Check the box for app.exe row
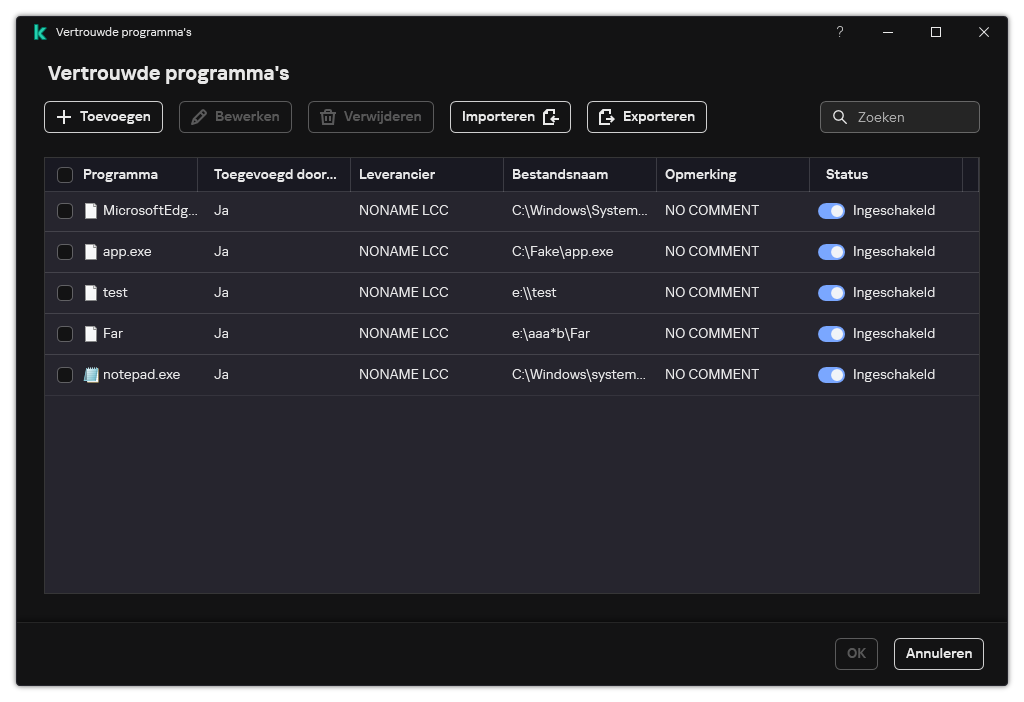Screen dimensions: 1024x702 tap(65, 252)
